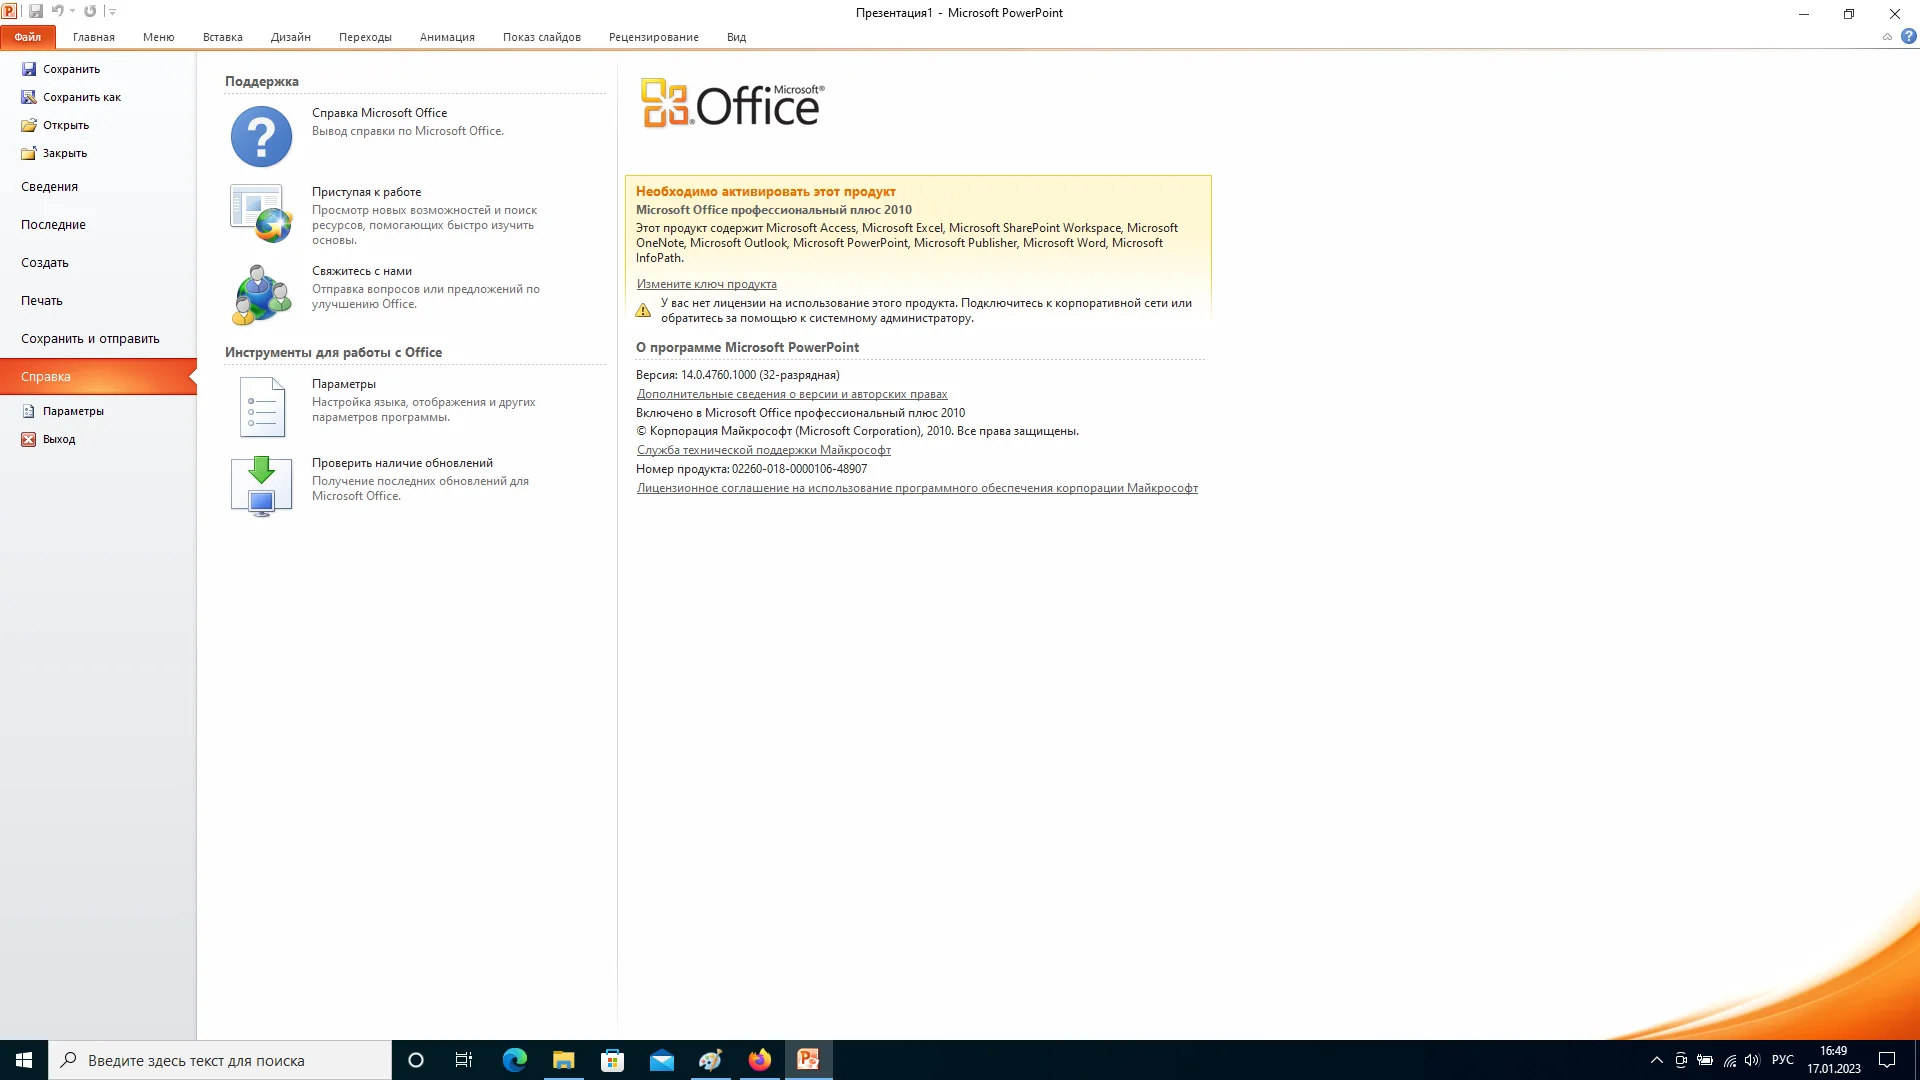1920x1080 pixels.
Task: Click the Open folder icon in sidebar
Action: click(x=29, y=125)
